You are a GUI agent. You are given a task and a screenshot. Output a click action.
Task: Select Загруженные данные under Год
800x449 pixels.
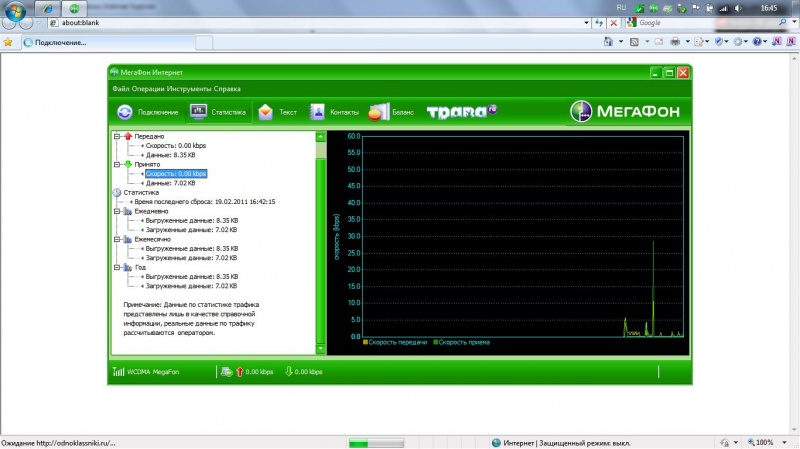[x=191, y=286]
